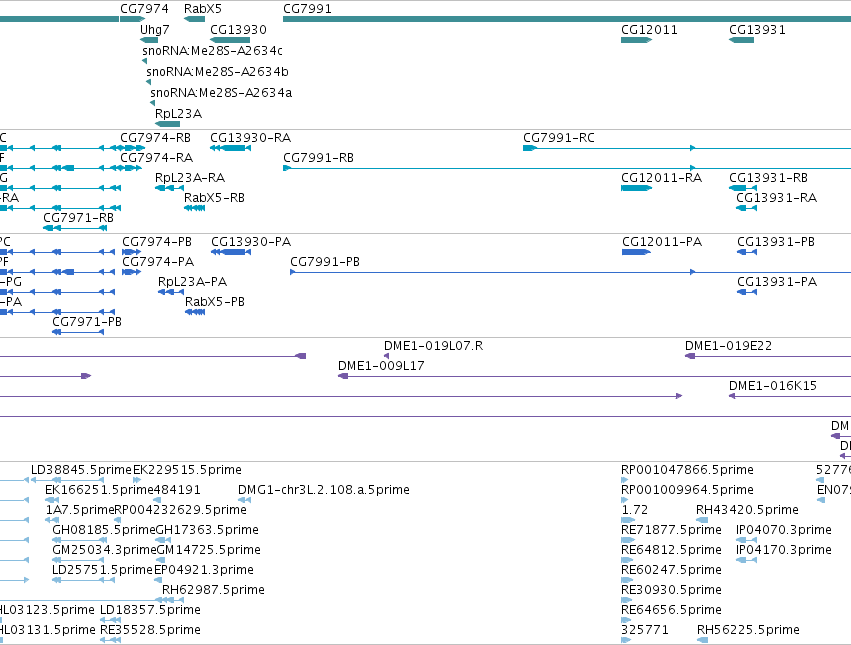Select the Uhg7 gene label
This screenshot has width=851, height=645.
pyautogui.click(x=155, y=30)
